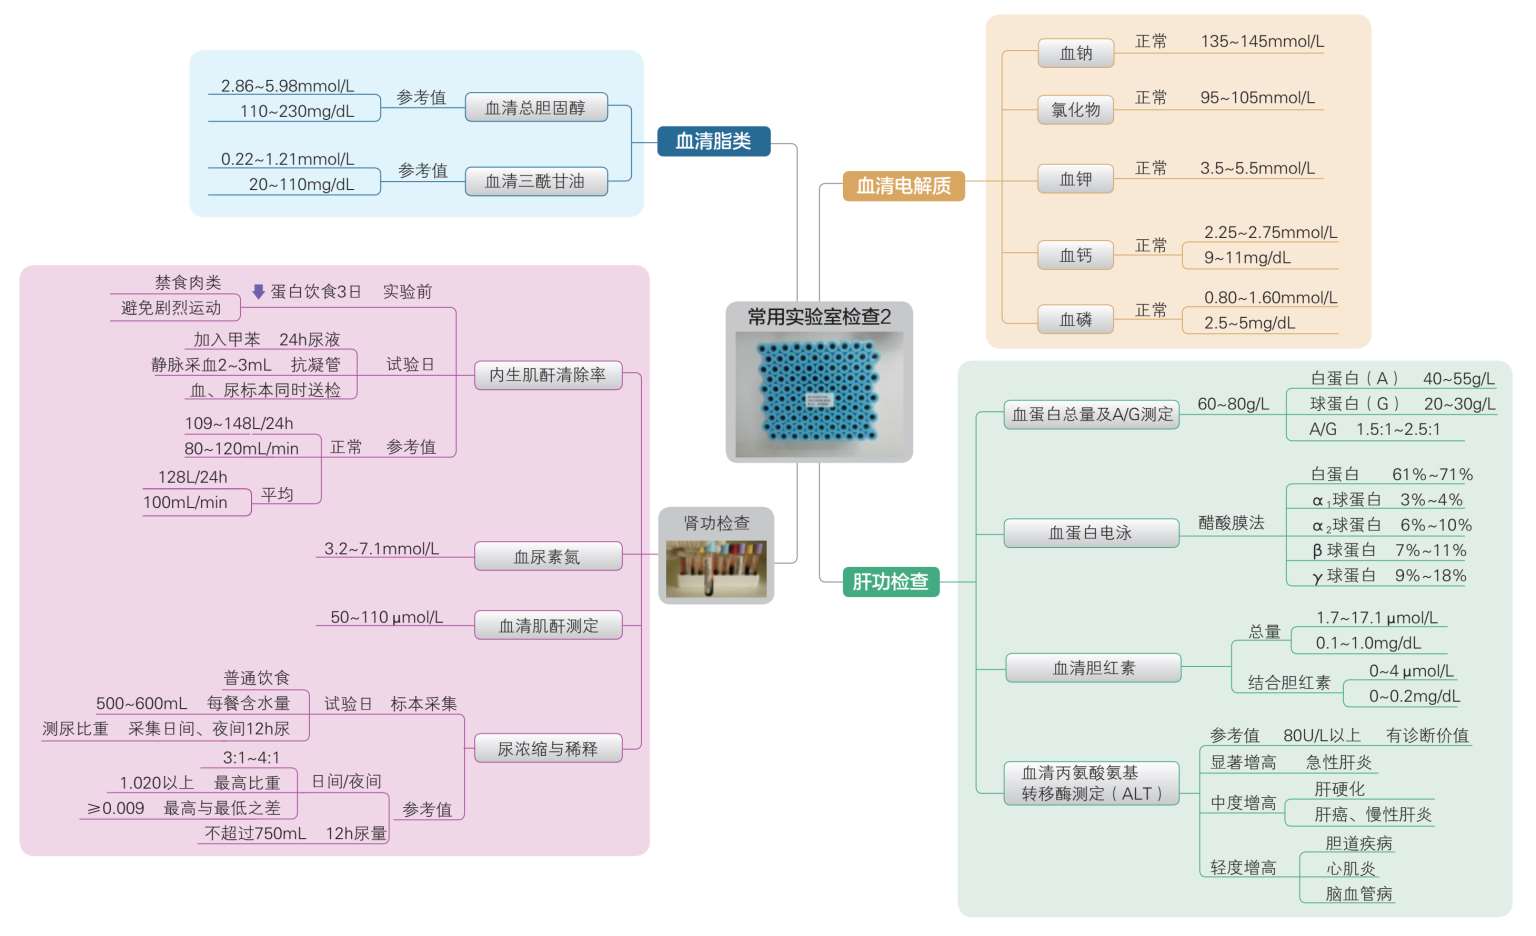Click the blue test tube rack image

819,395
